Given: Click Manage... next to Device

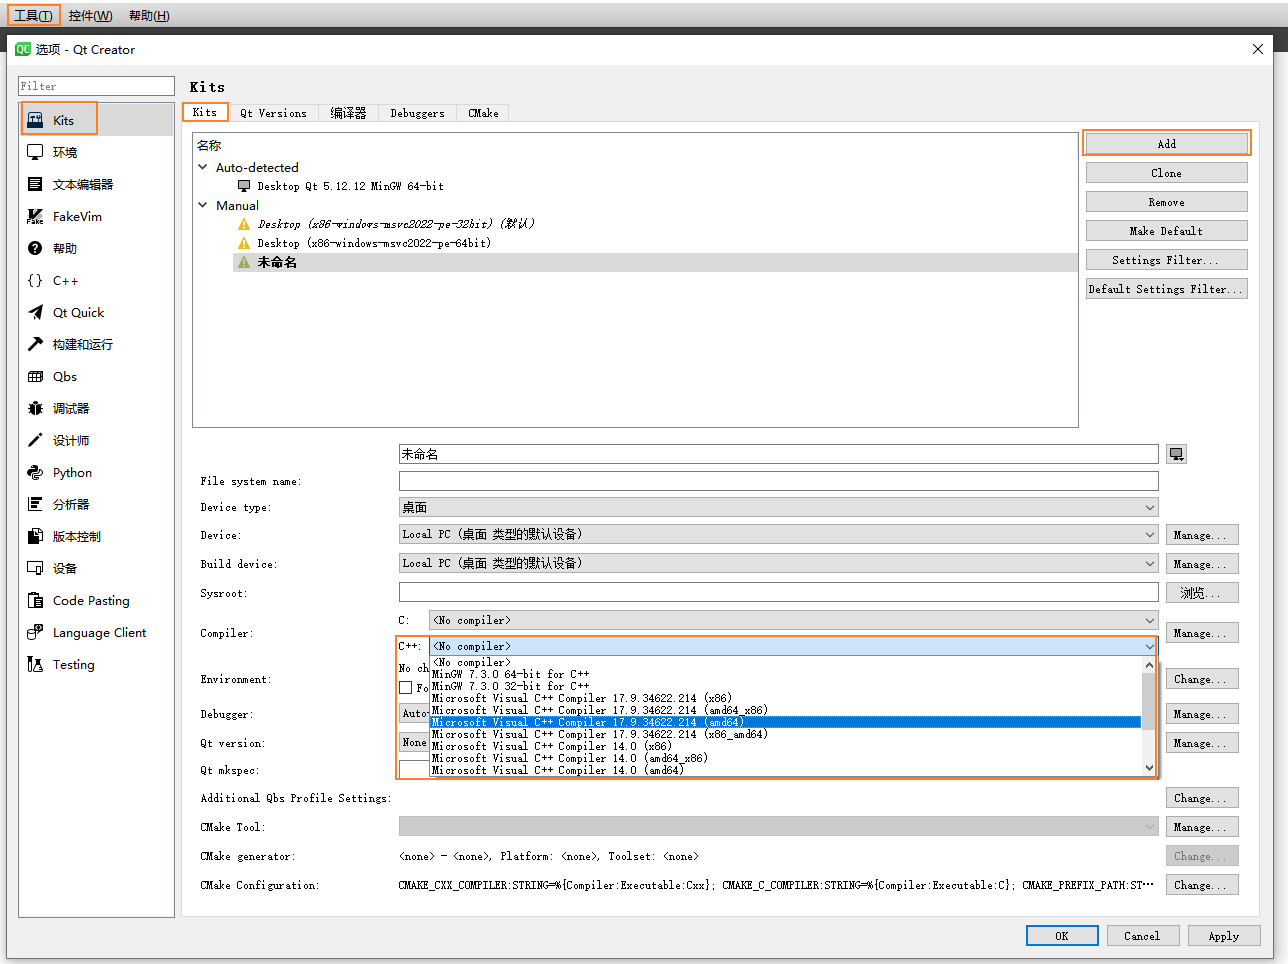Looking at the screenshot, I should [x=1202, y=535].
